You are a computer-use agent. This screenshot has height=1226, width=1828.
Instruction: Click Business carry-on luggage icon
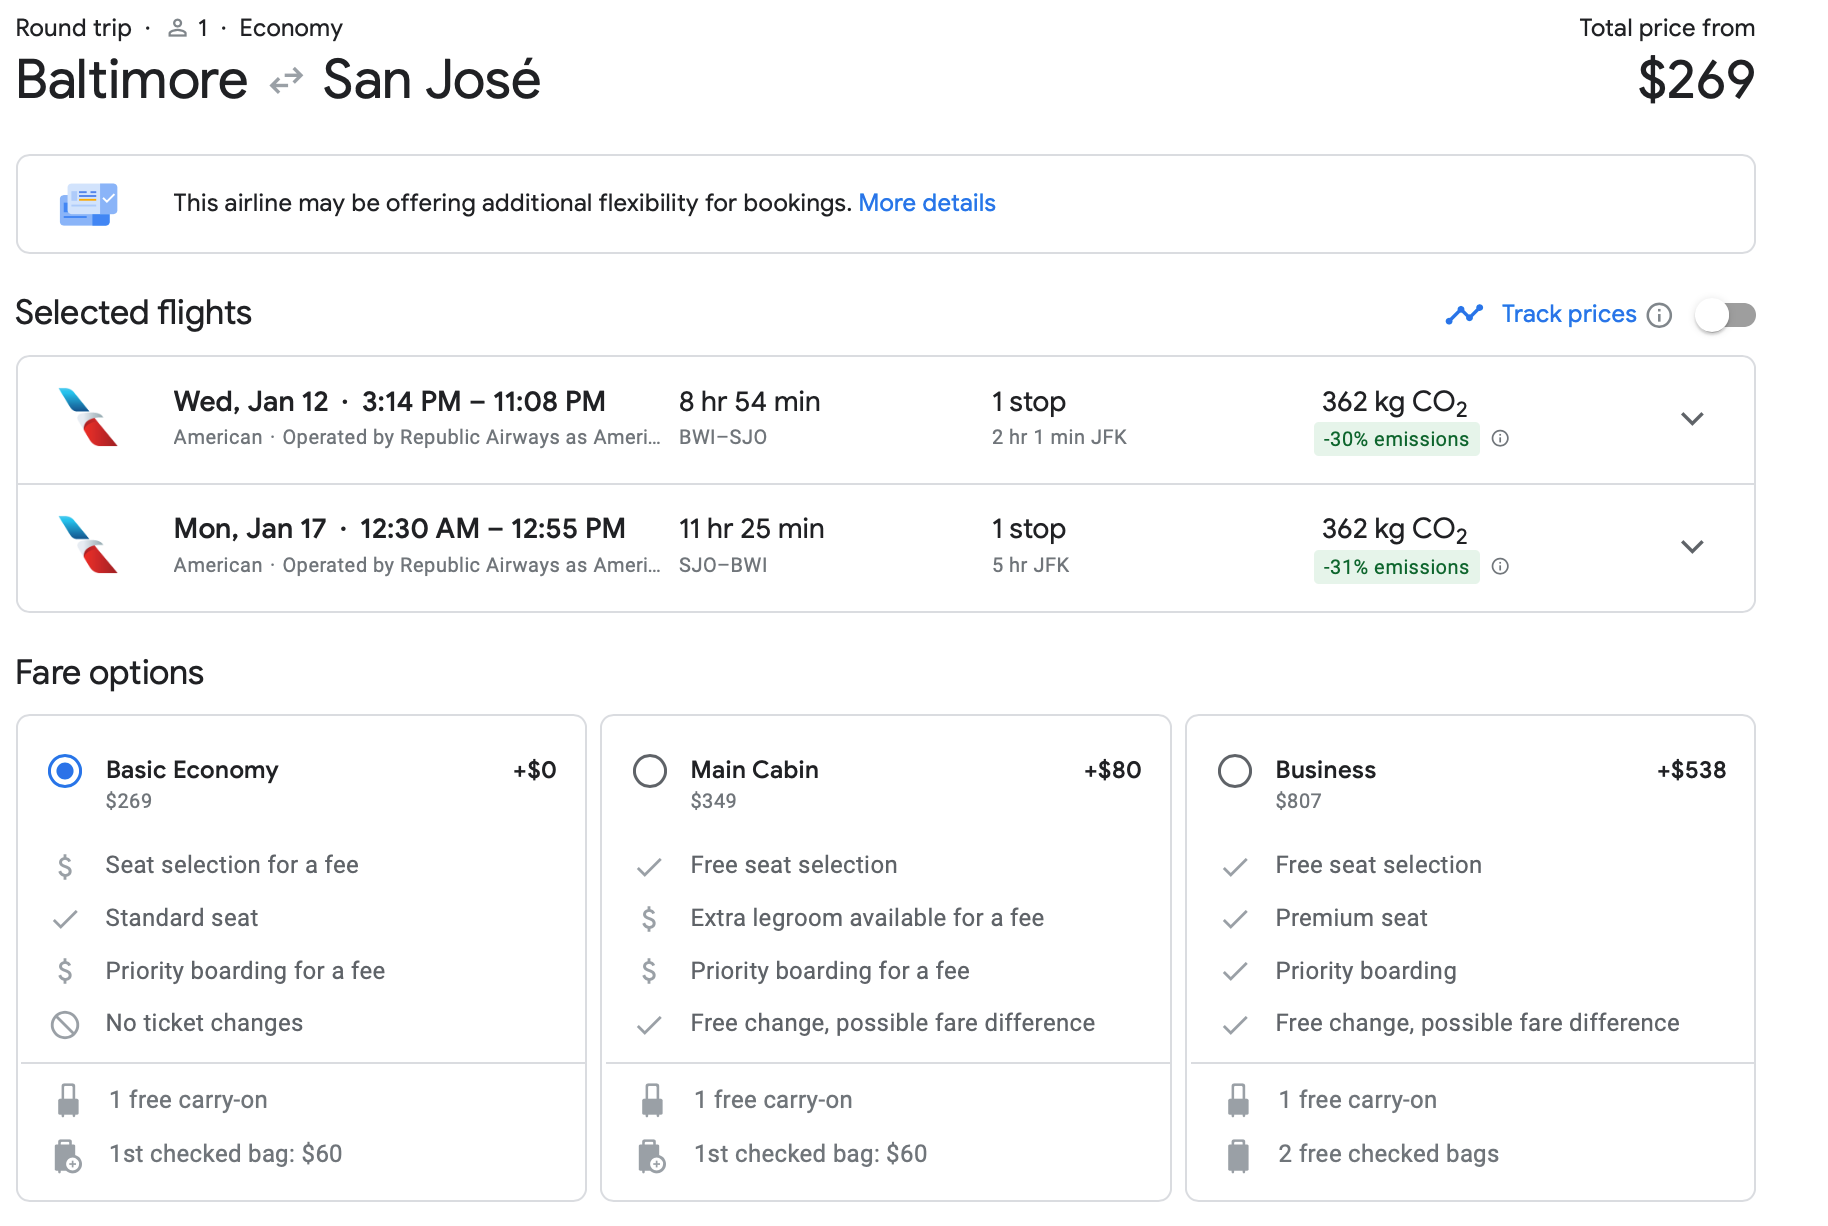tap(1238, 1100)
